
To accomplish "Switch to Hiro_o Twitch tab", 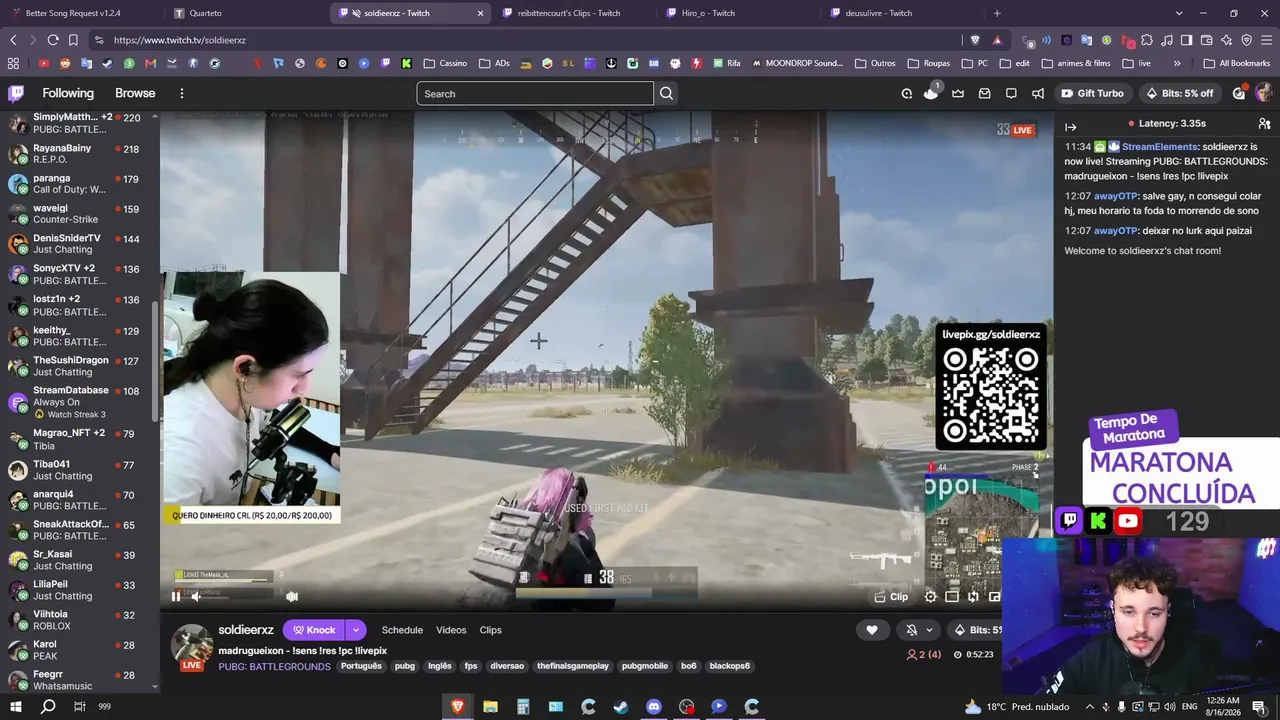I will [740, 13].
